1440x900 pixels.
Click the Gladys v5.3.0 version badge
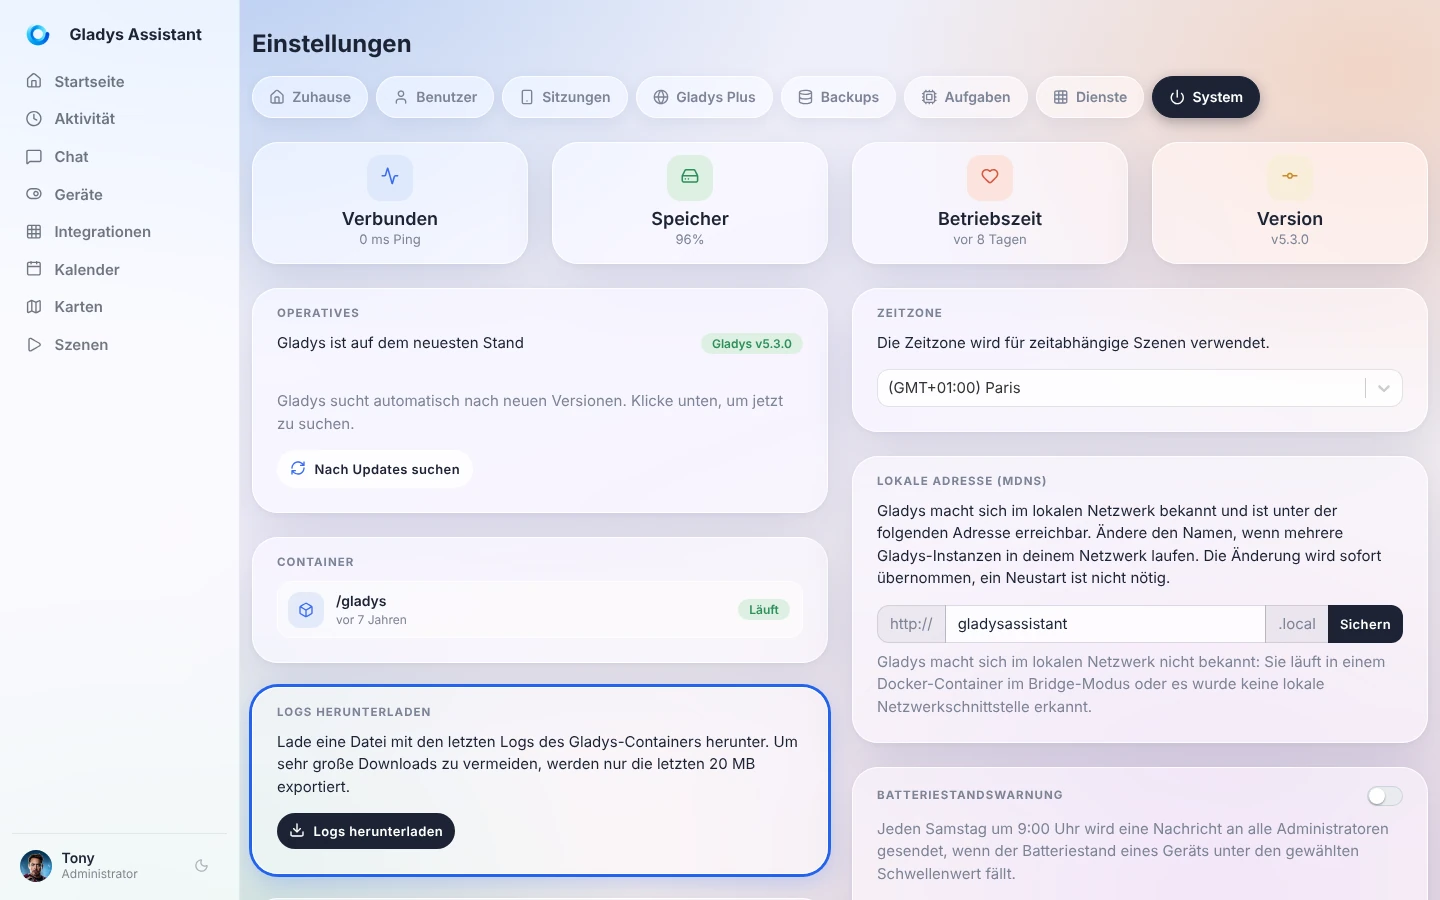[752, 344]
